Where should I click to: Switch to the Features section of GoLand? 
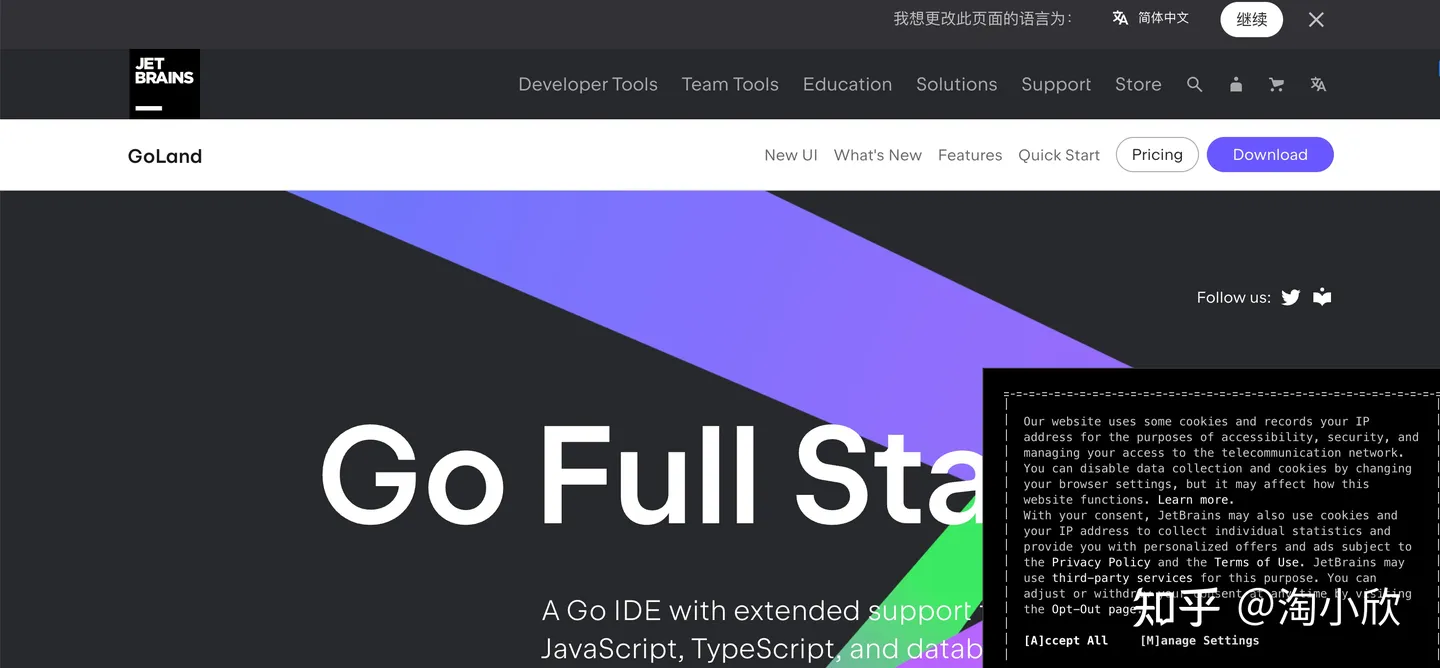pyautogui.click(x=969, y=154)
